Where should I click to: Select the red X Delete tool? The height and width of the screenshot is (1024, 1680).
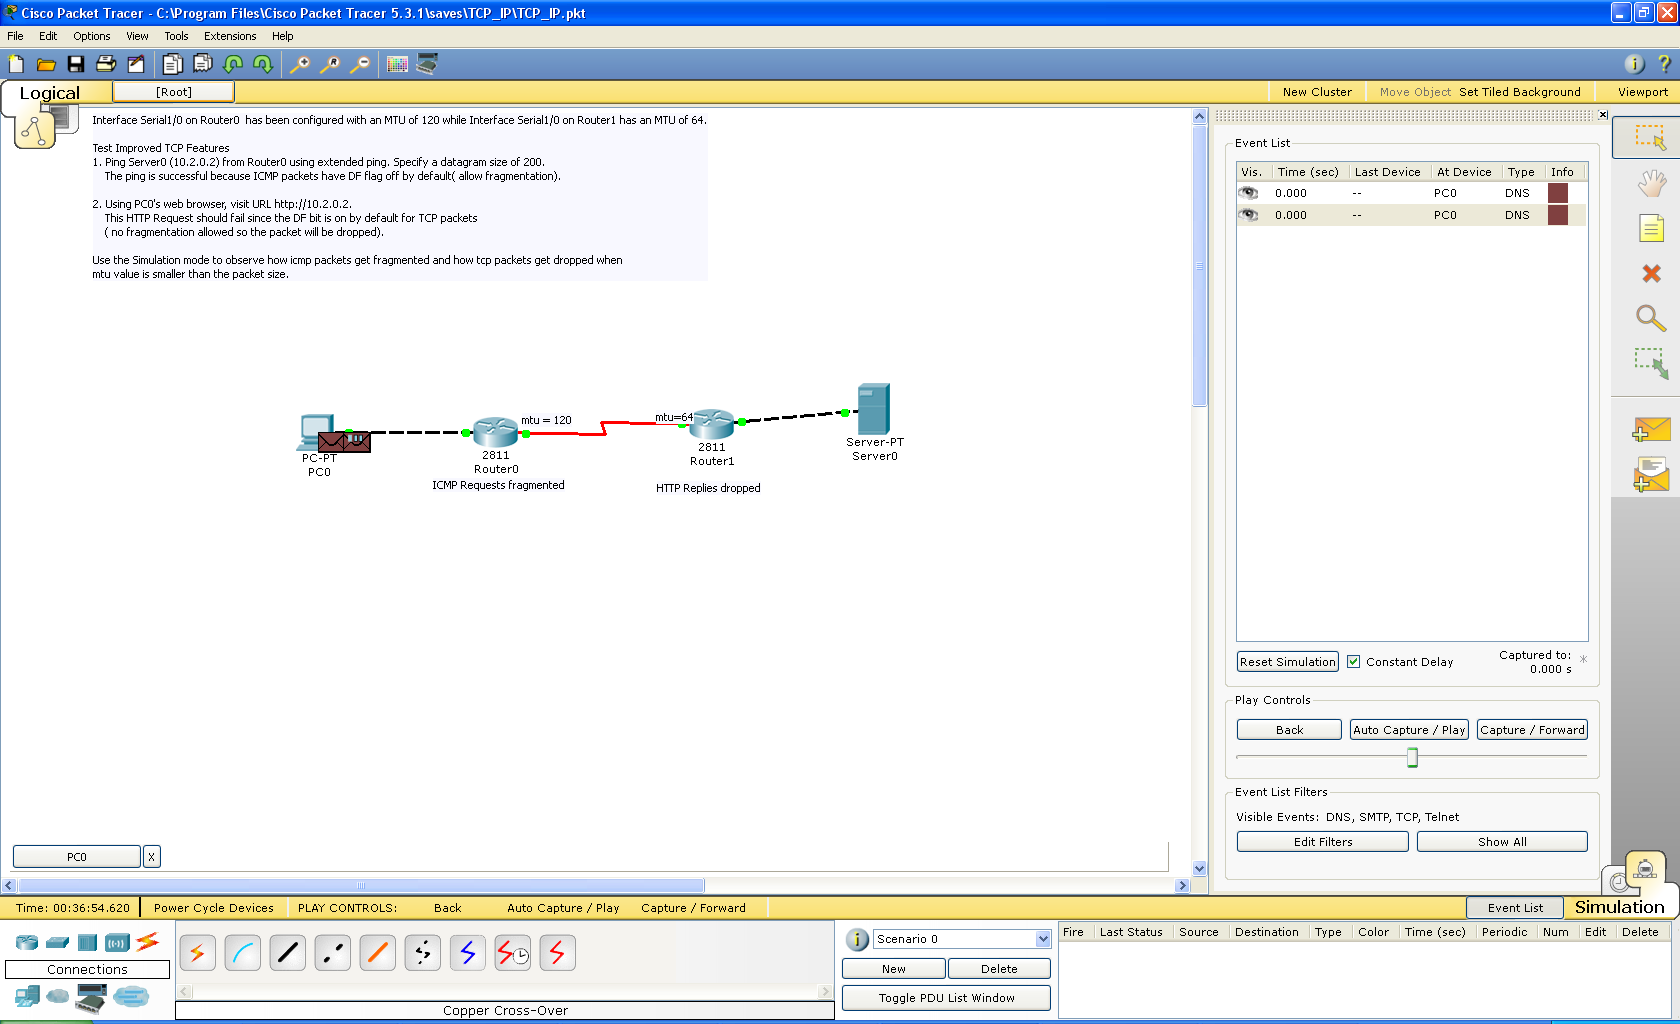click(1651, 273)
